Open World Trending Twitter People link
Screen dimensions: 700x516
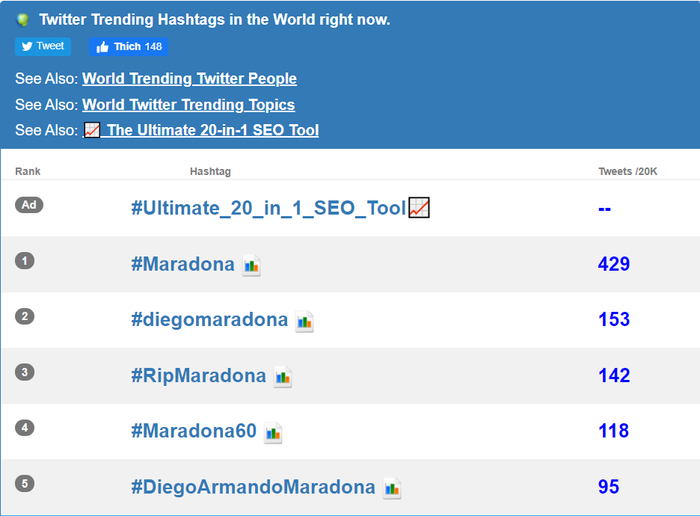[189, 79]
